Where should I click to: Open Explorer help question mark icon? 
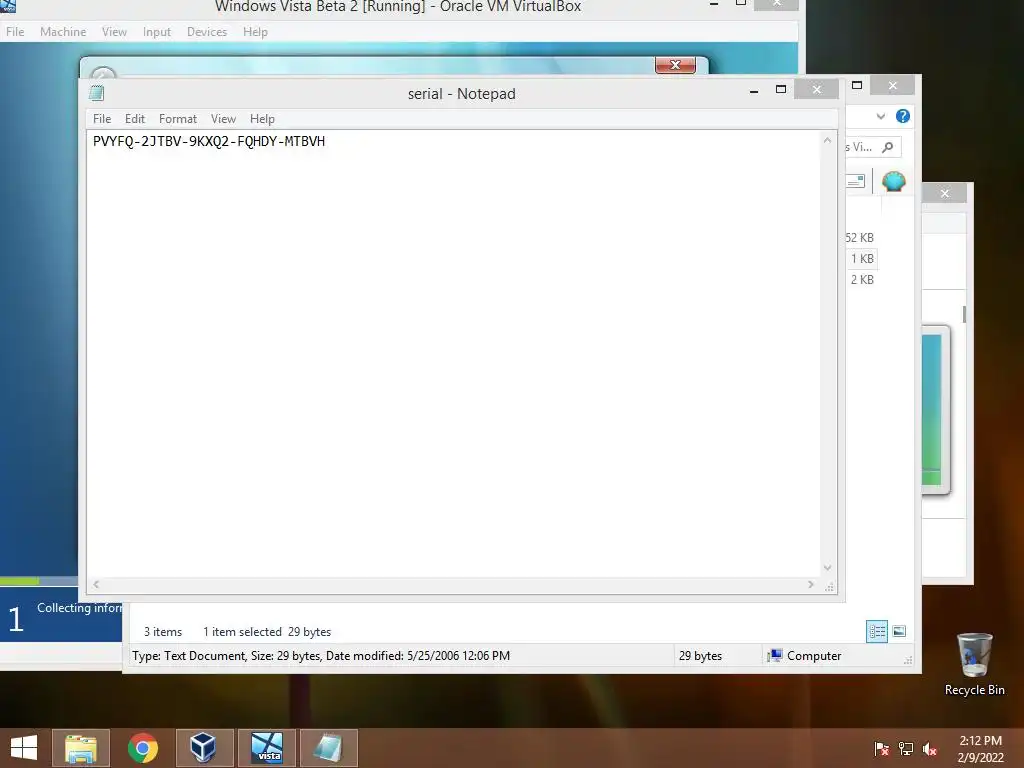coord(903,116)
